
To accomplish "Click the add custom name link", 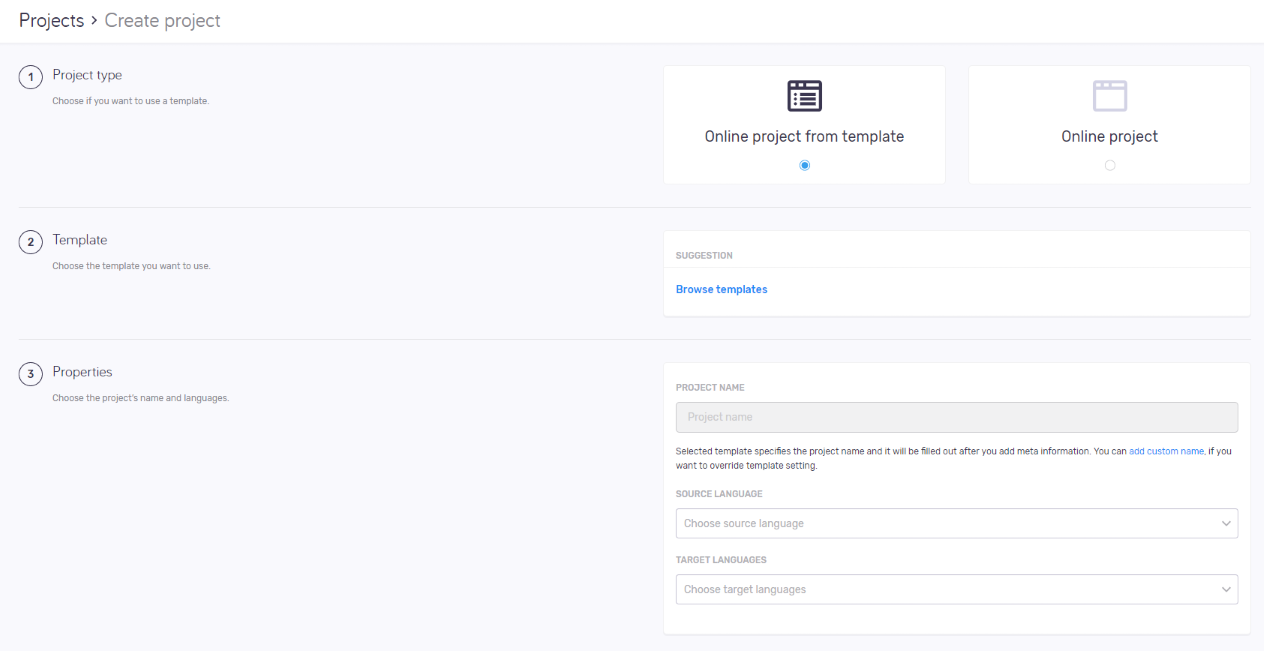I will (x=1166, y=451).
